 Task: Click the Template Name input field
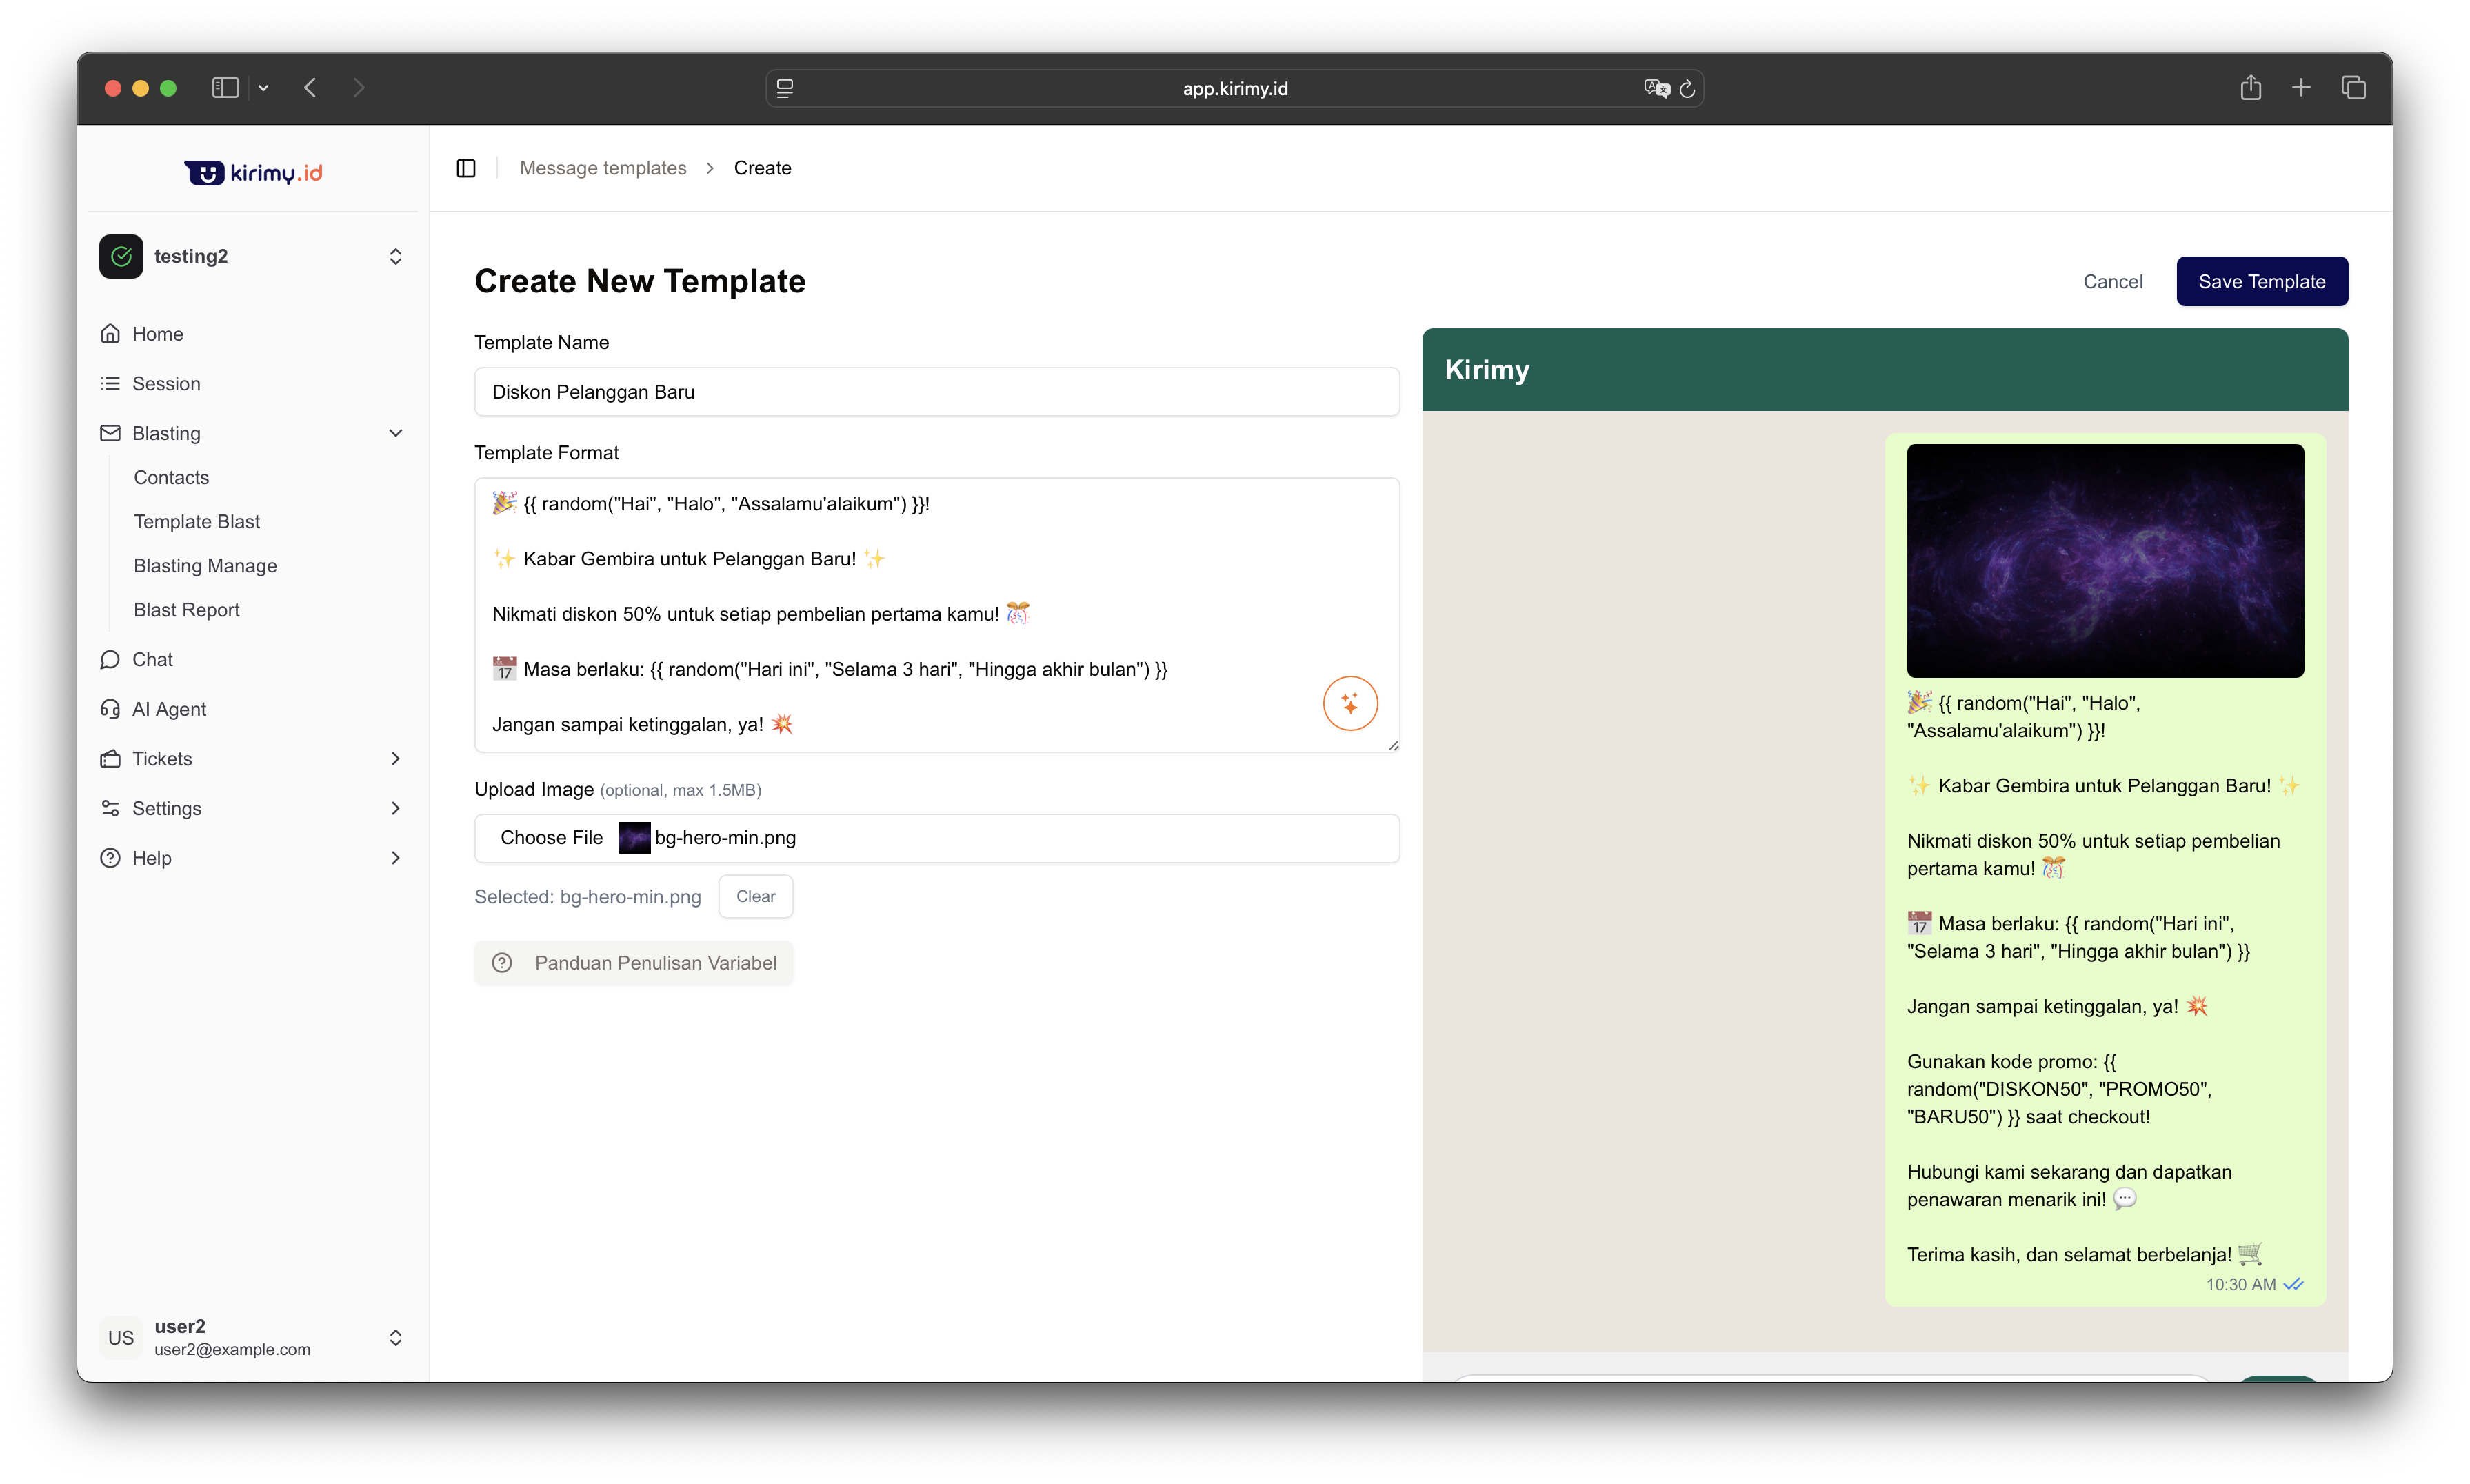[x=936, y=392]
